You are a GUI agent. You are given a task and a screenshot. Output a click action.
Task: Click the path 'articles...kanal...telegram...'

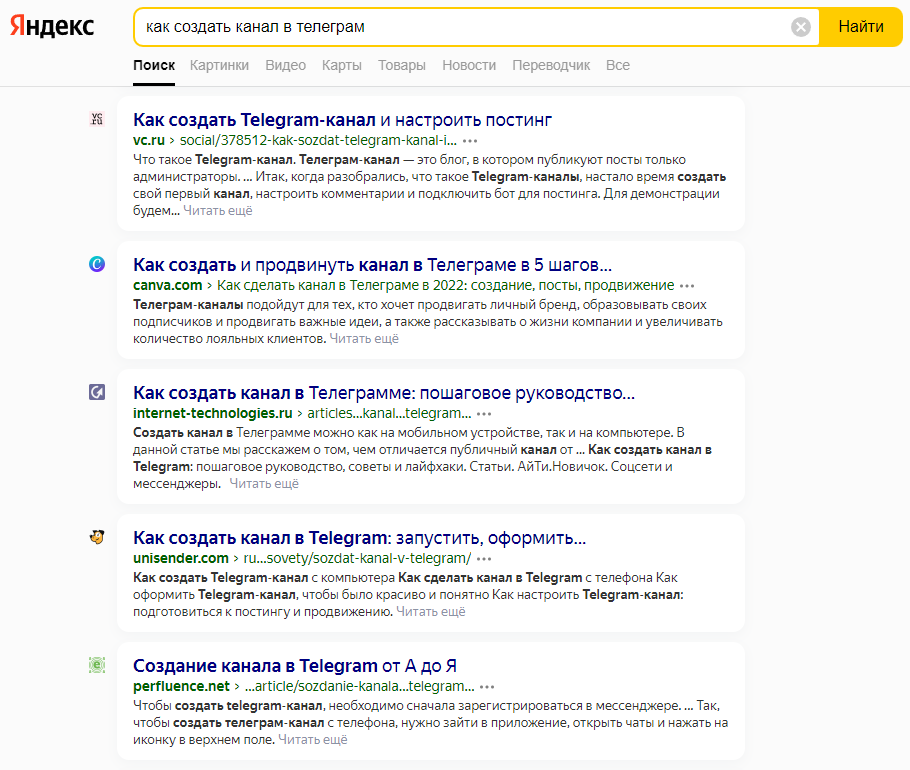point(389,413)
